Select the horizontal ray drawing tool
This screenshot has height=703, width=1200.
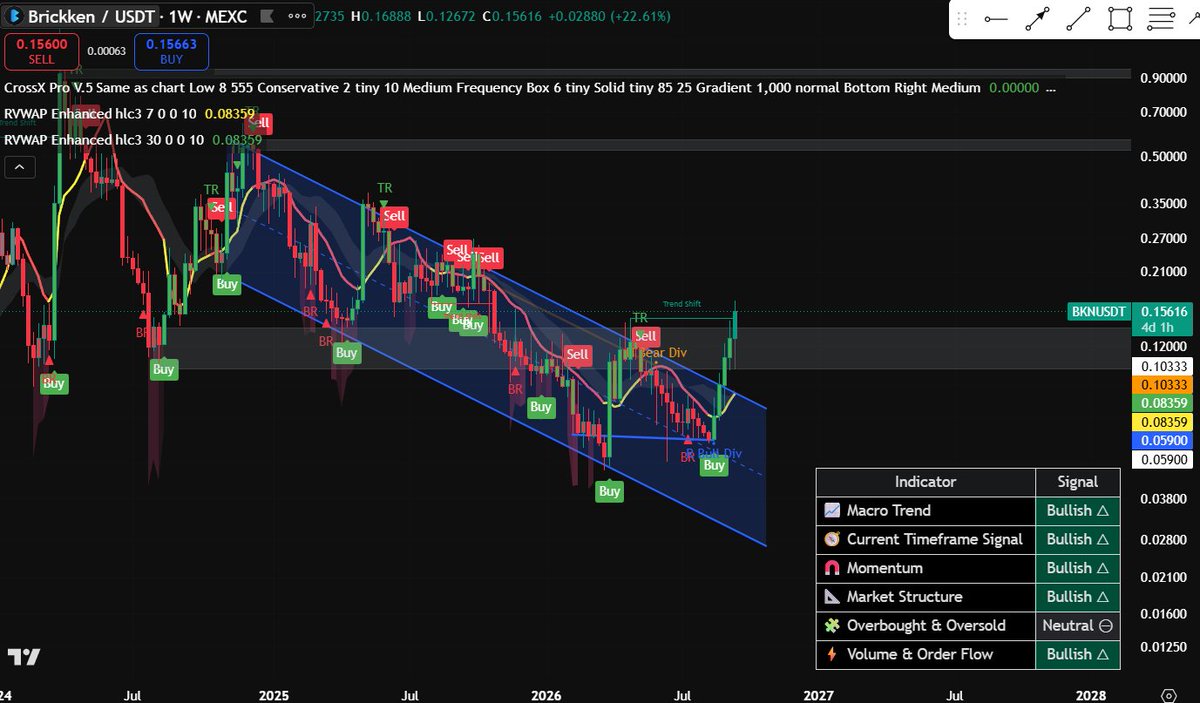click(996, 19)
